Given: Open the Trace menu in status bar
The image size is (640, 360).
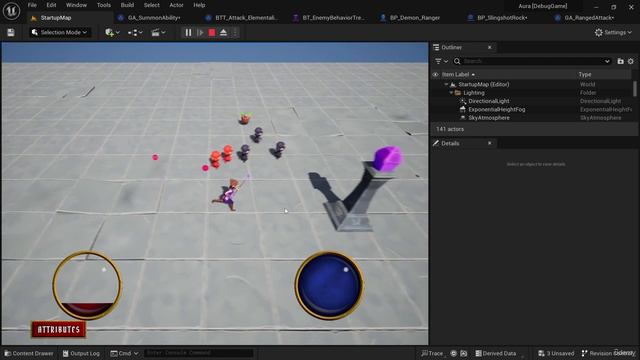Looking at the screenshot, I should (432, 353).
